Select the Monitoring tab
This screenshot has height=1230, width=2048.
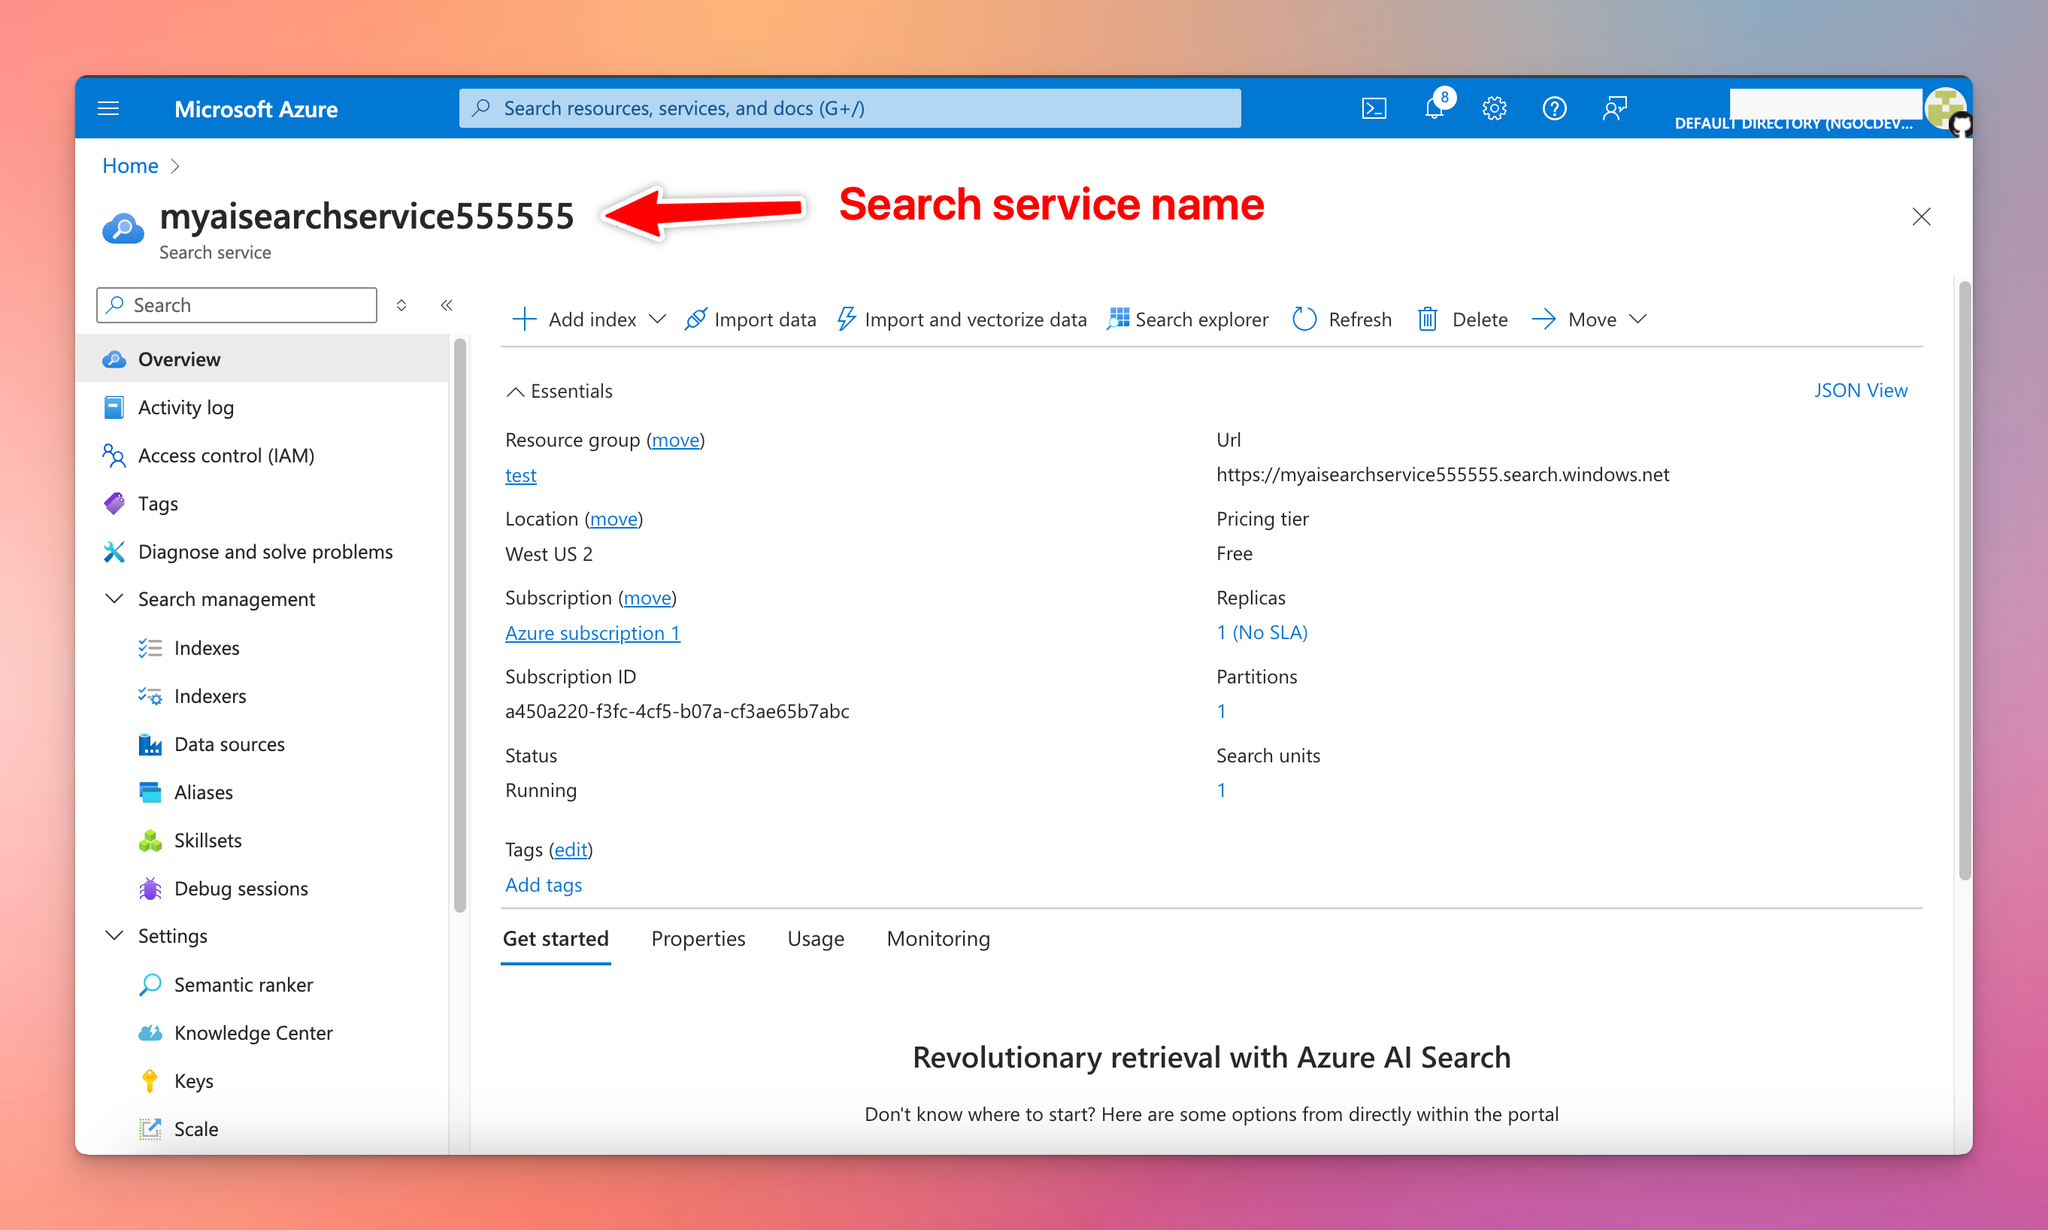click(936, 939)
